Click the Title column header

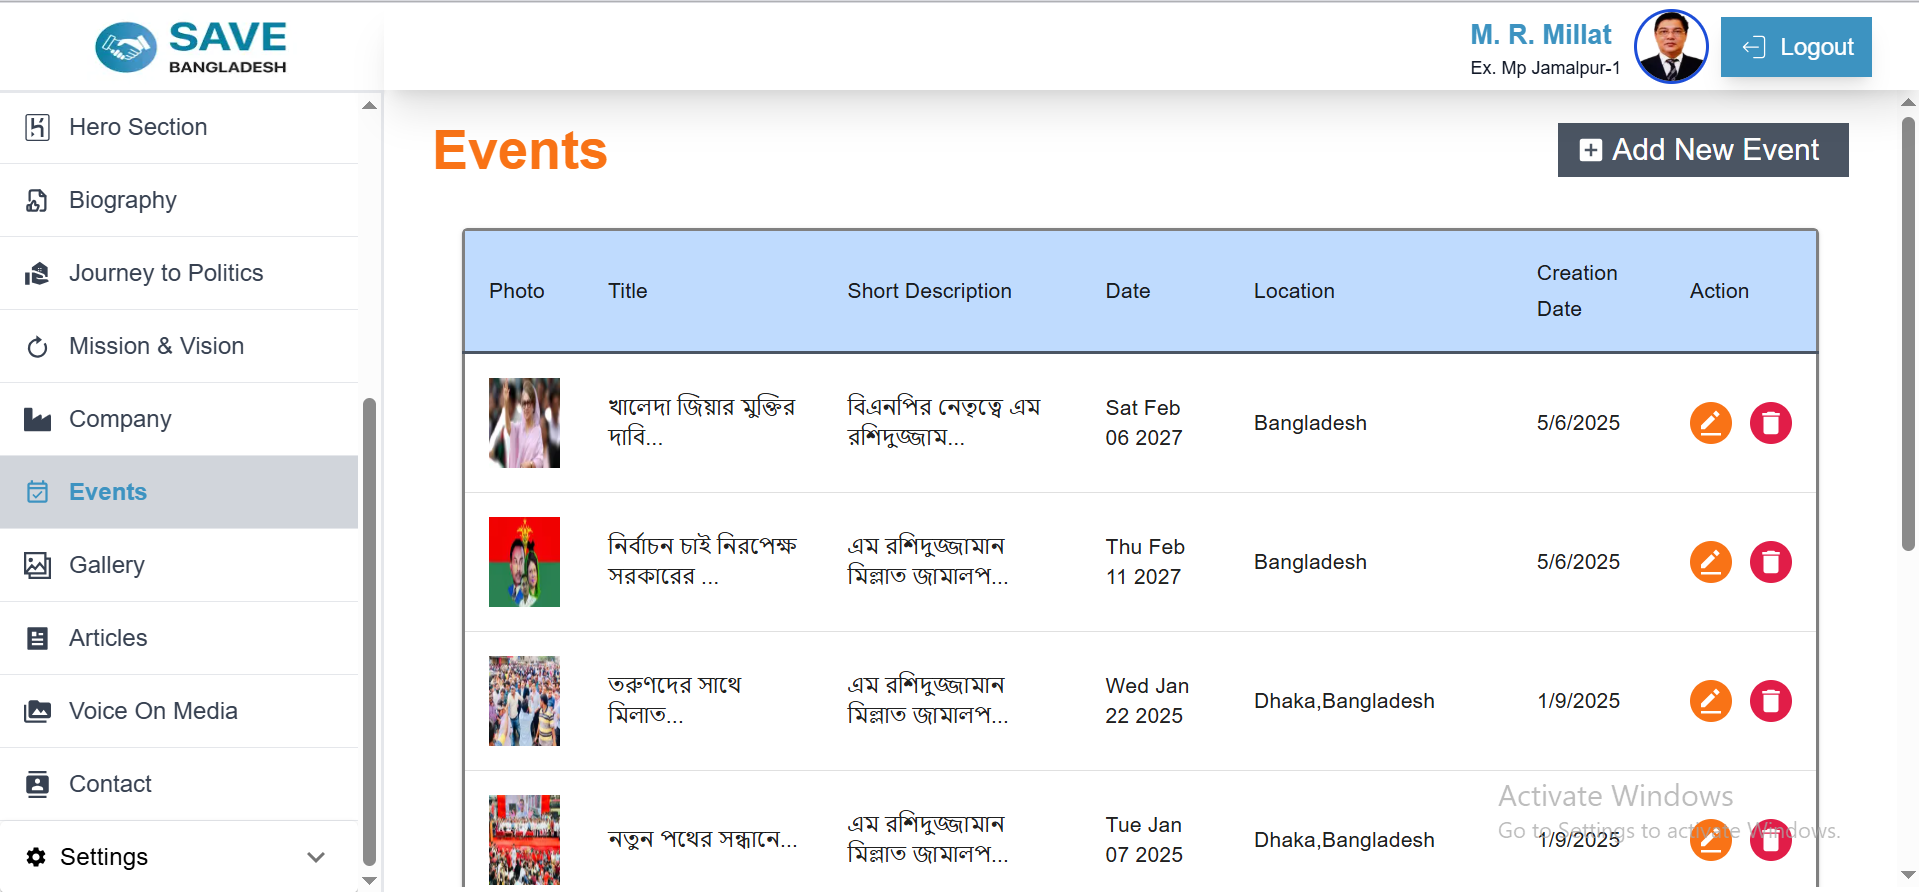pos(627,291)
